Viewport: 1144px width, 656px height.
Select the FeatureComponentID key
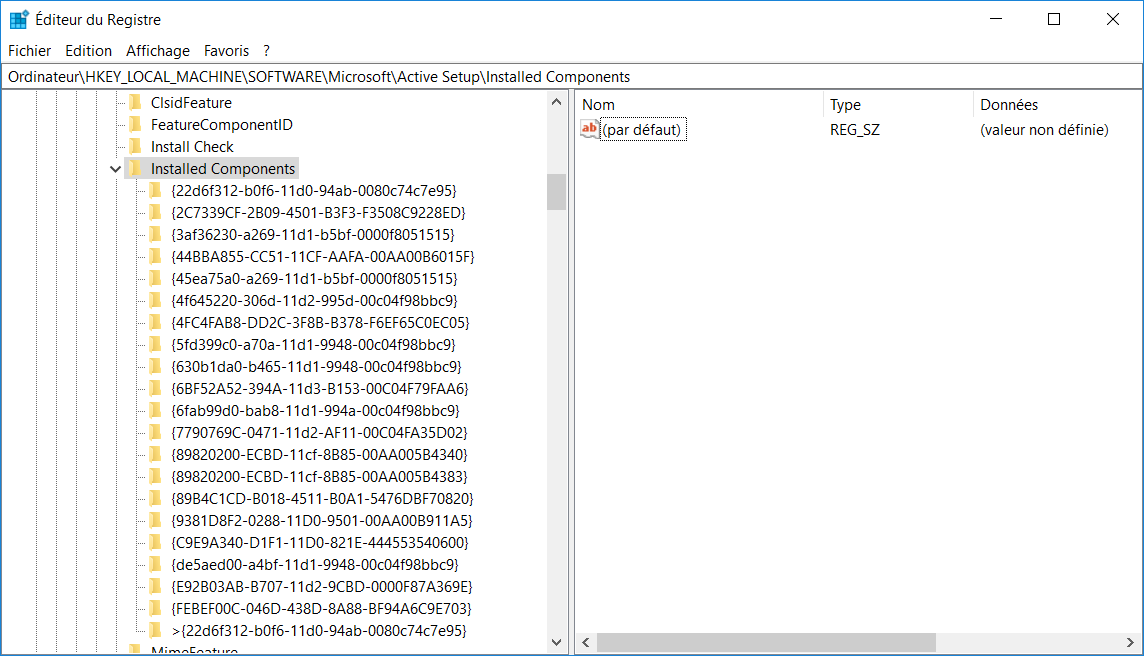(x=222, y=125)
